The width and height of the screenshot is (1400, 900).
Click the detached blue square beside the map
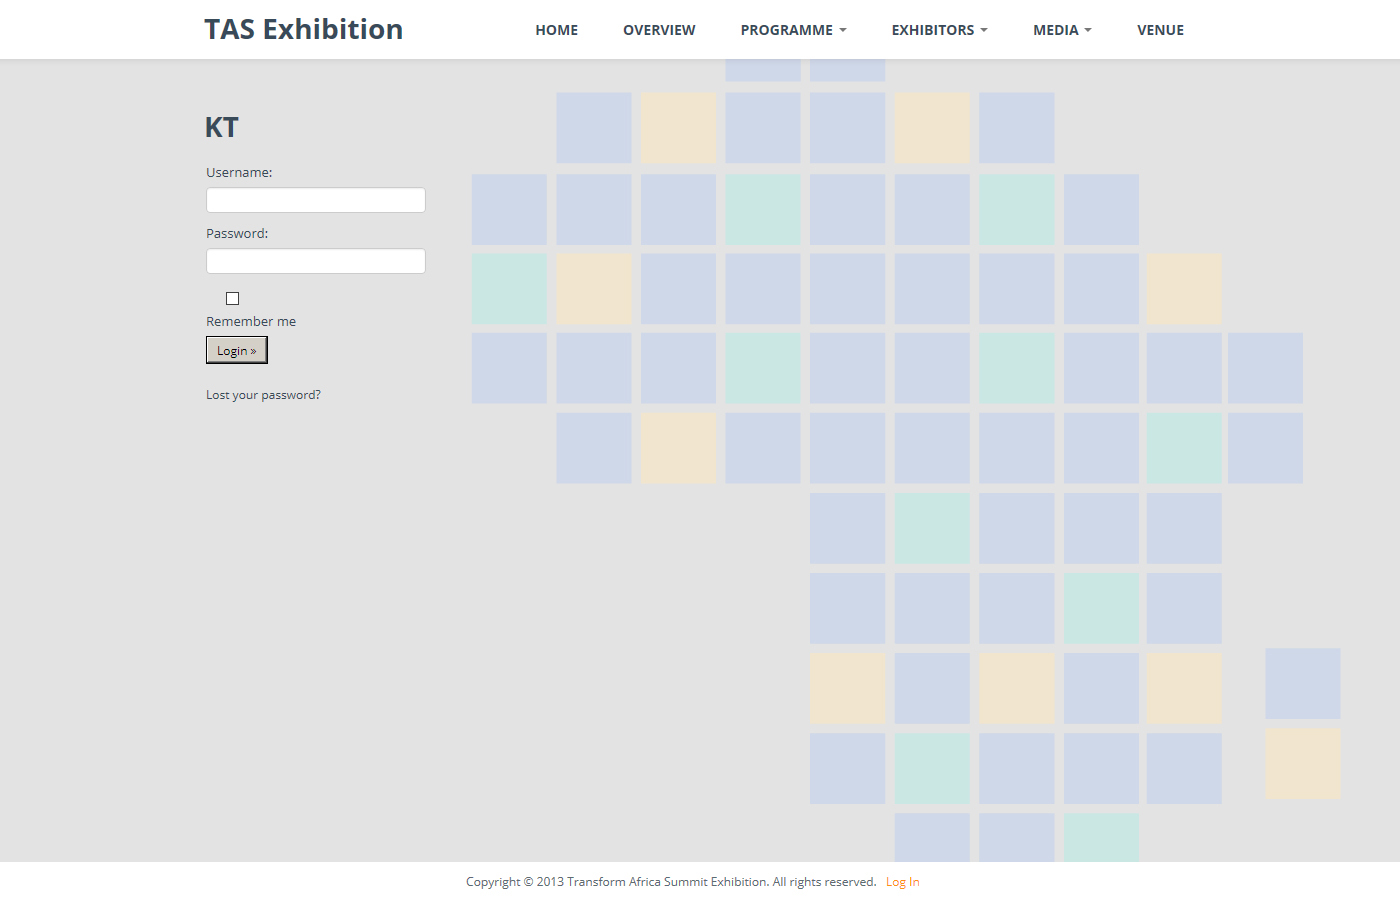coord(1302,683)
